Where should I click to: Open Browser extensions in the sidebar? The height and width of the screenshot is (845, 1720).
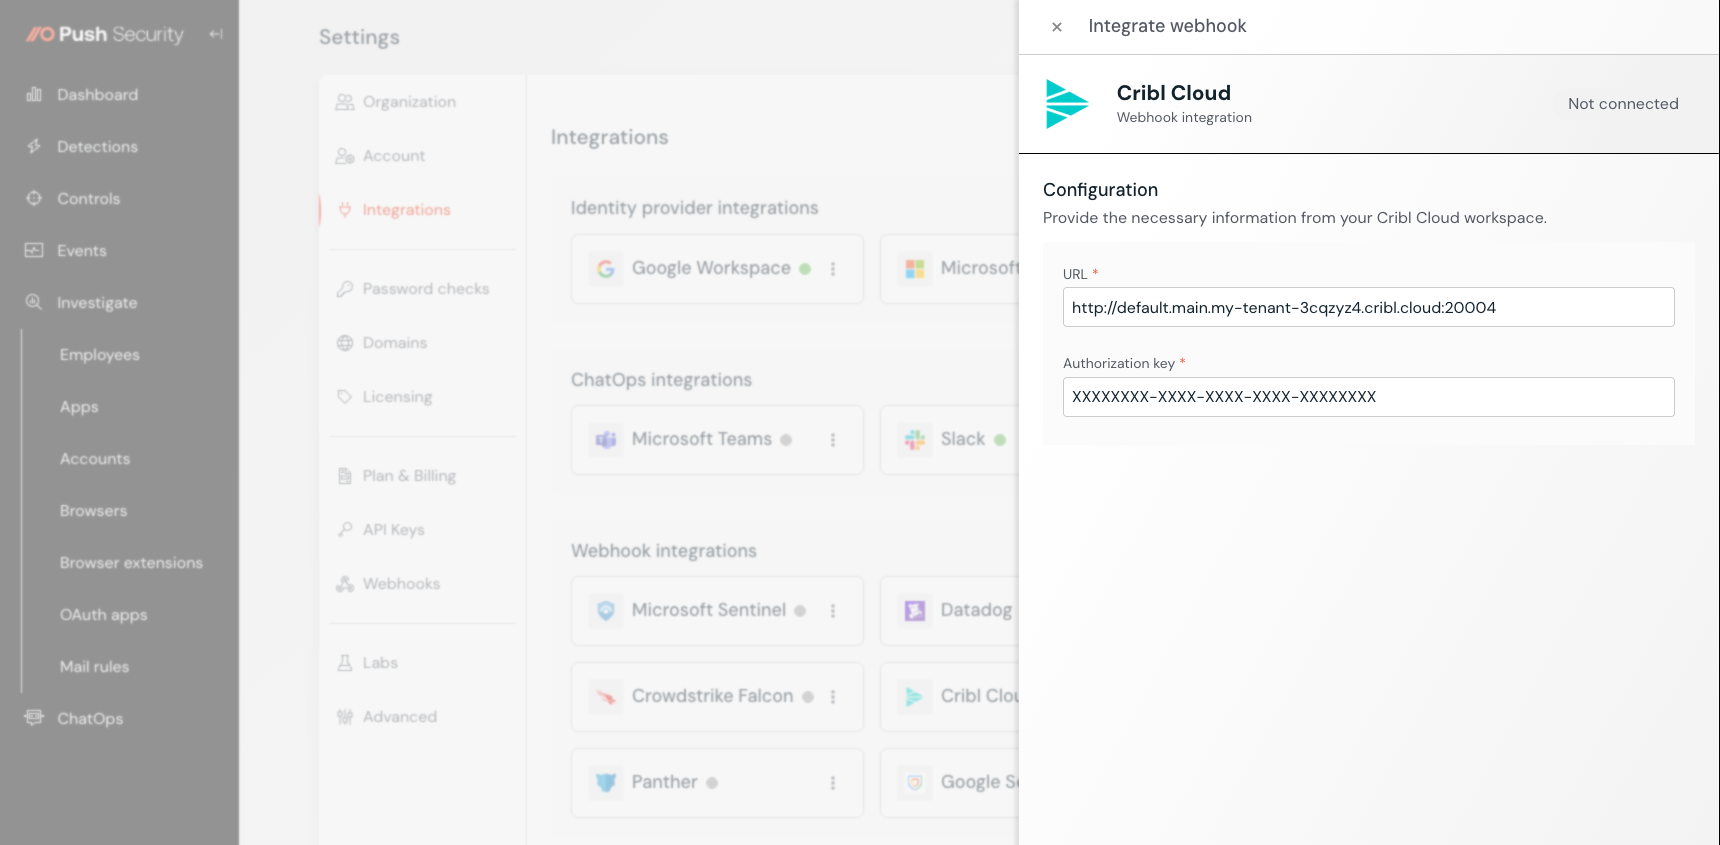click(x=131, y=563)
